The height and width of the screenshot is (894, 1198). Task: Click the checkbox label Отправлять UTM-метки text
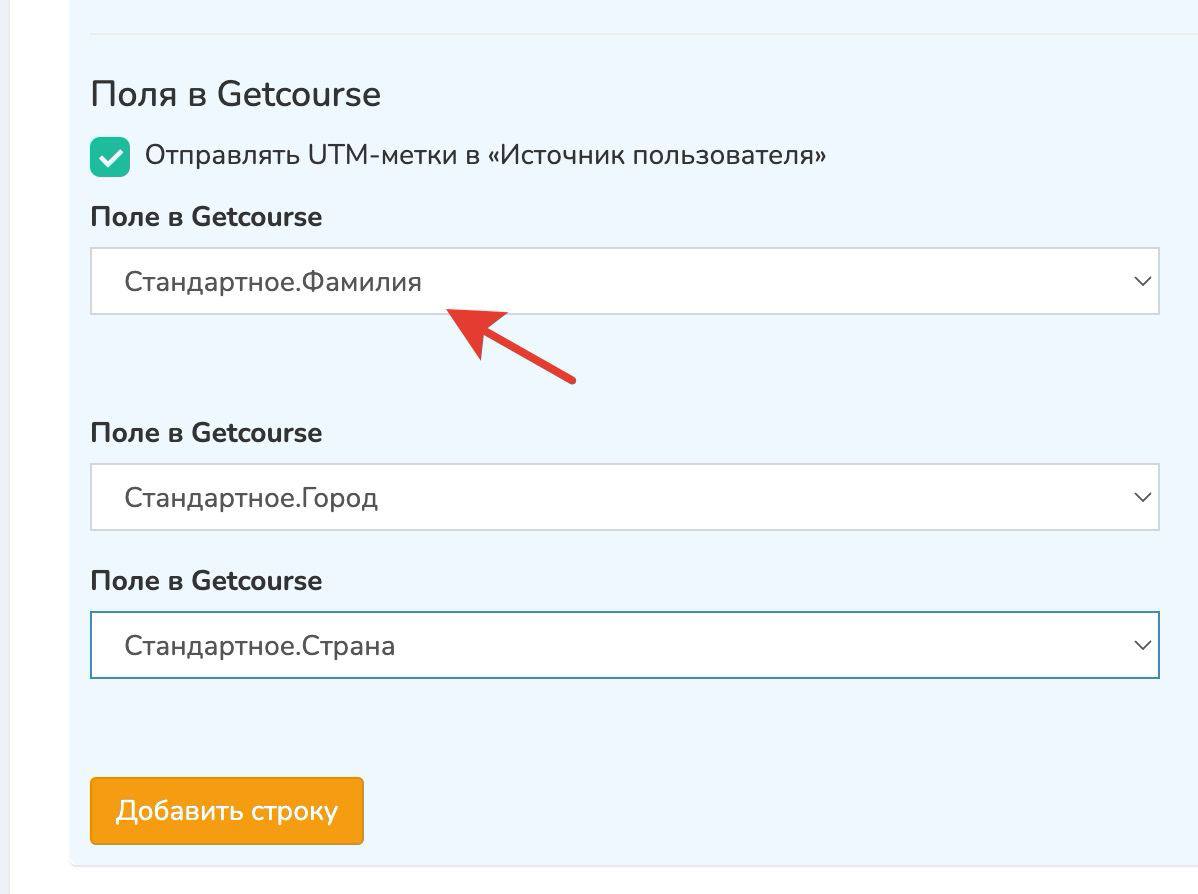point(485,156)
